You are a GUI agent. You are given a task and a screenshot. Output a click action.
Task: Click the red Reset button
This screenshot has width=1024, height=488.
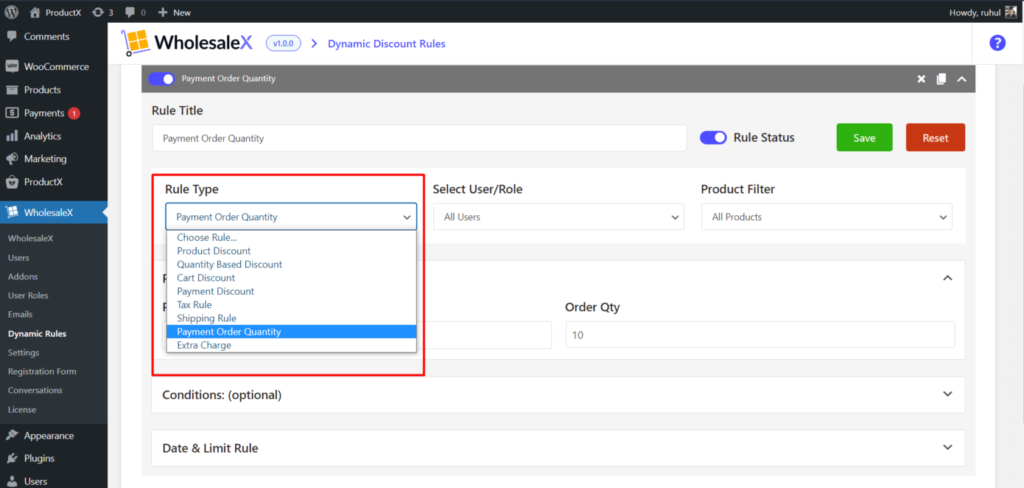click(935, 138)
